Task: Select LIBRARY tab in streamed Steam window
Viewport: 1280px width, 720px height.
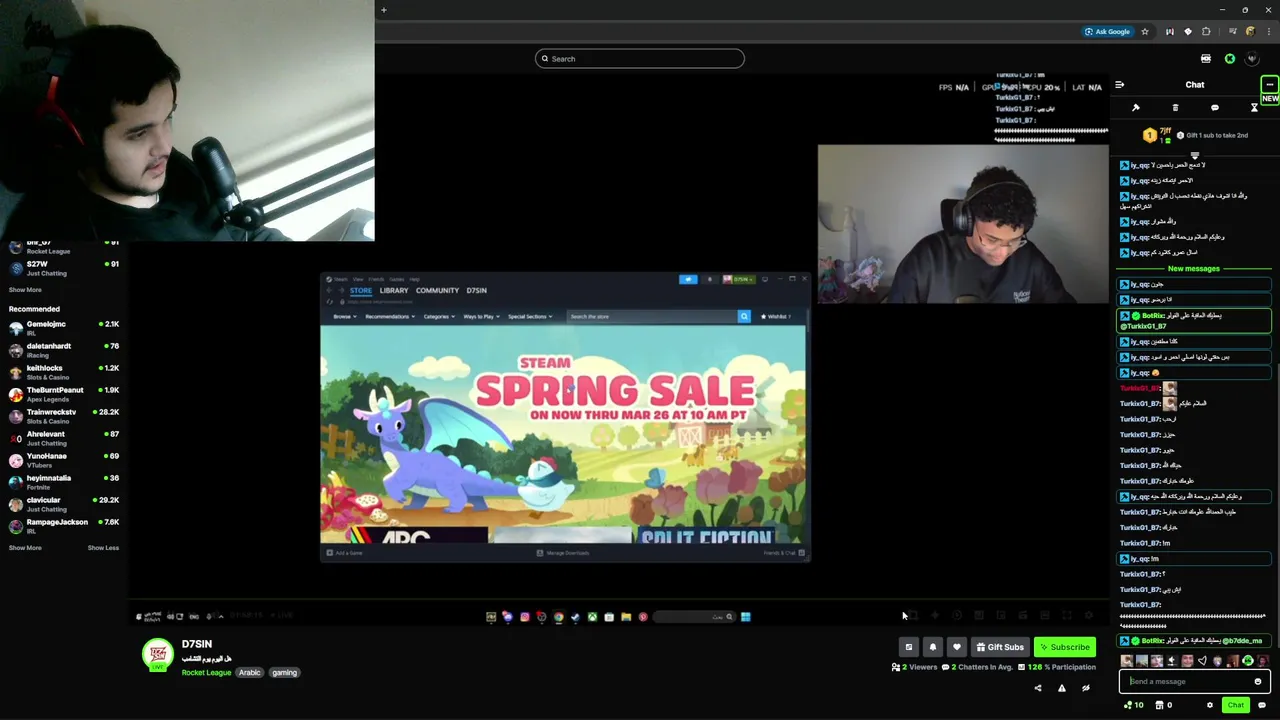Action: [x=393, y=291]
